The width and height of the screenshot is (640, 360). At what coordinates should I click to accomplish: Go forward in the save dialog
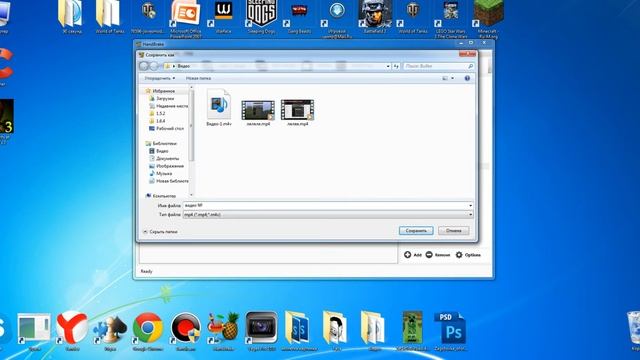154,66
